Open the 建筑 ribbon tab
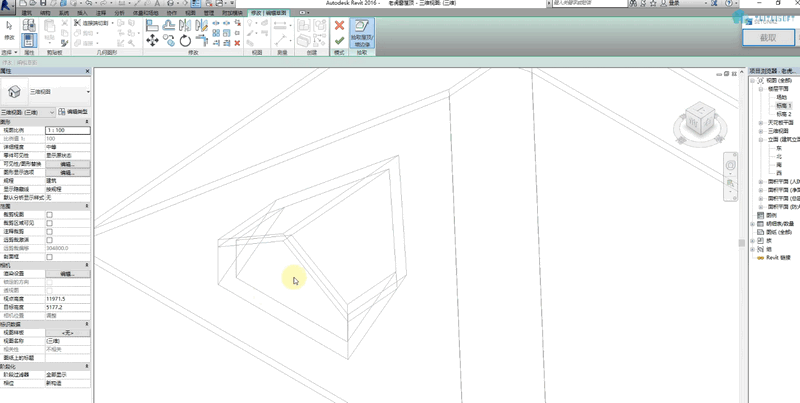This screenshot has height=403, width=800. pyautogui.click(x=27, y=12)
